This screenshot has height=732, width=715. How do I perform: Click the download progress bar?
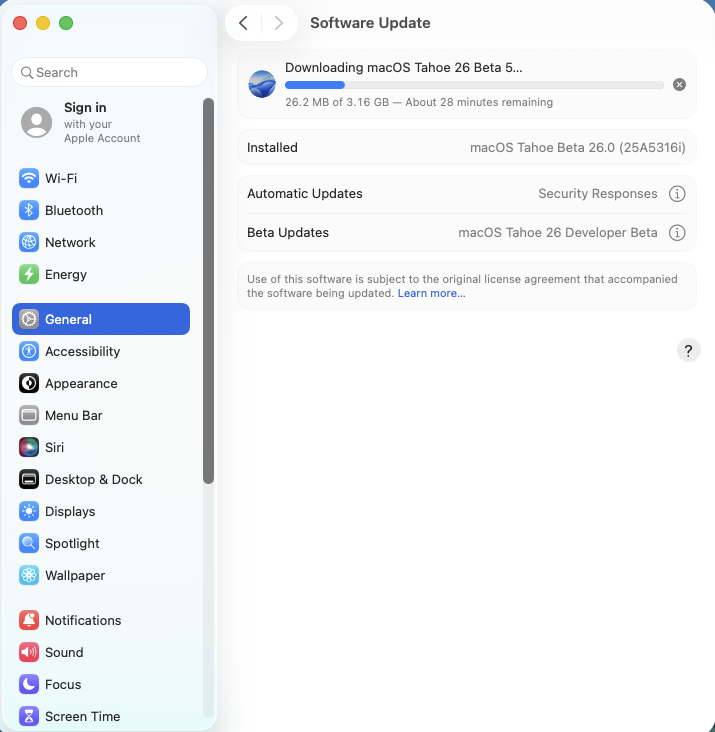[474, 85]
